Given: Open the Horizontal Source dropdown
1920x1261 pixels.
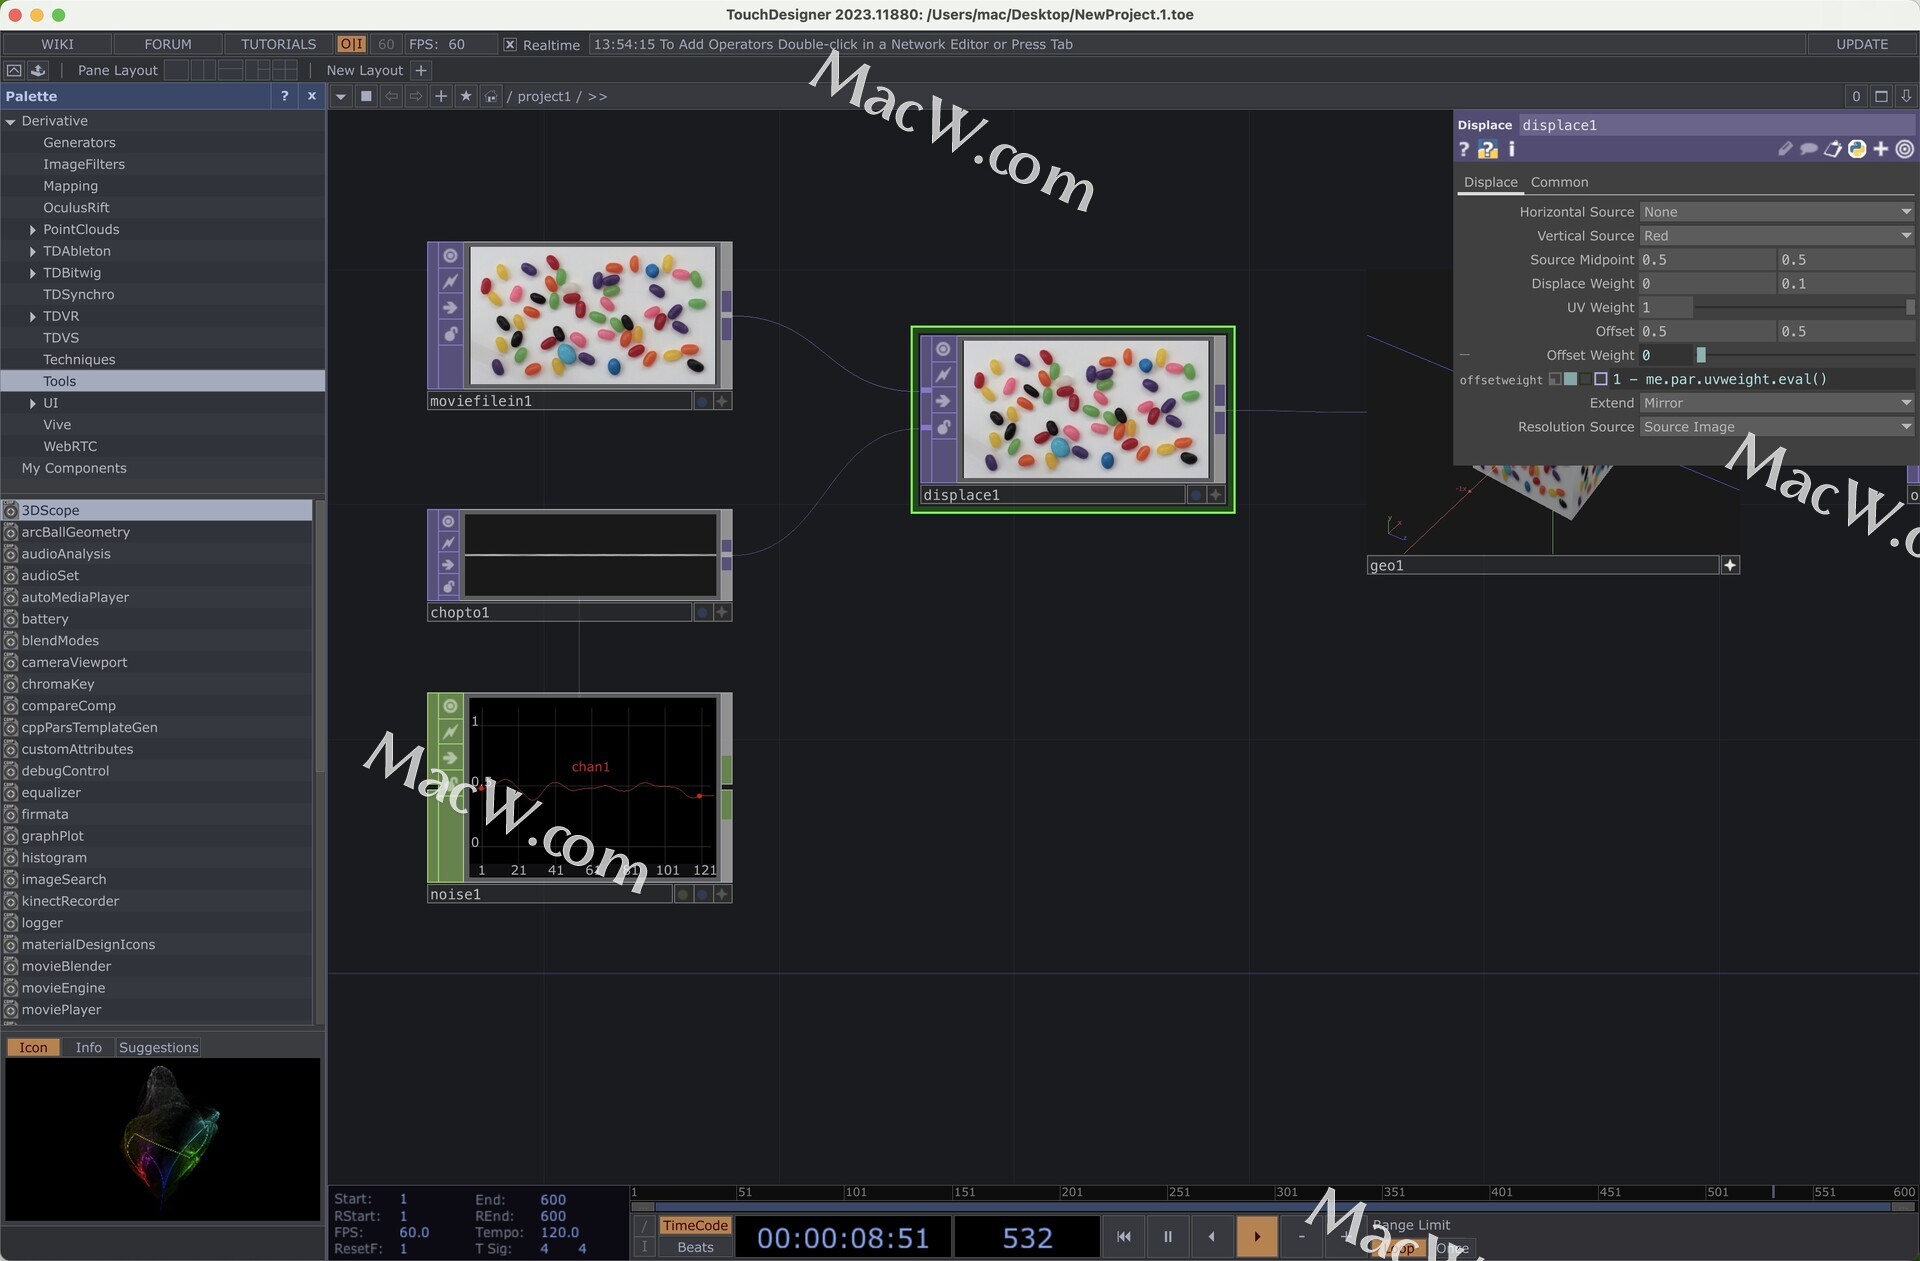Looking at the screenshot, I should pyautogui.click(x=1777, y=212).
